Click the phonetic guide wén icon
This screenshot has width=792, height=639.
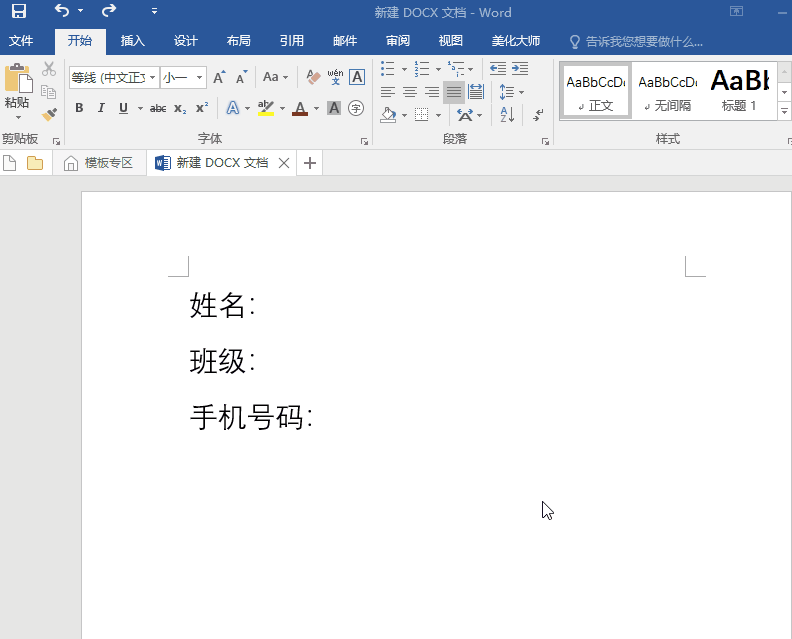335,77
